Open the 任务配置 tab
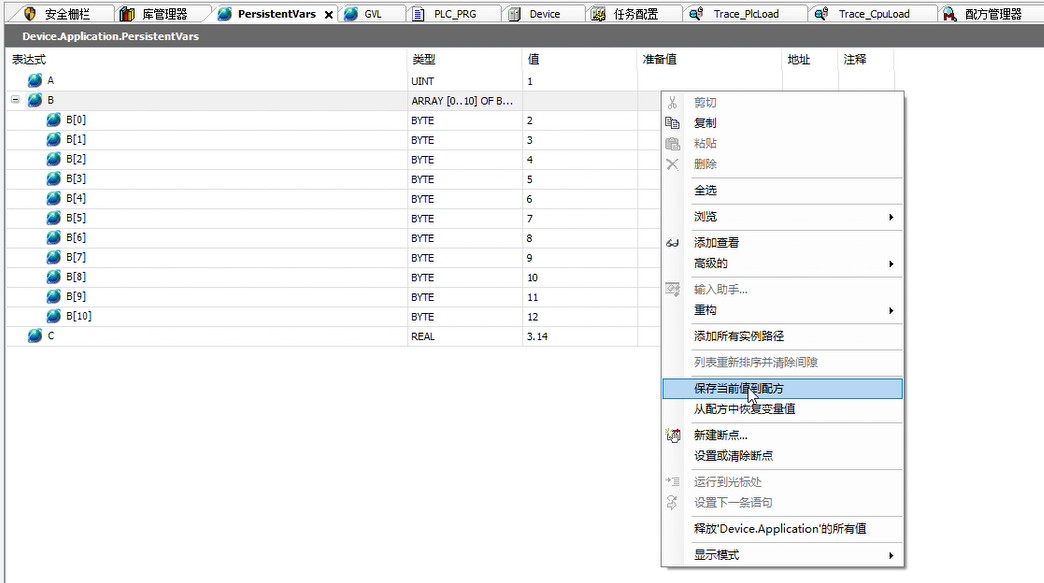 (635, 13)
